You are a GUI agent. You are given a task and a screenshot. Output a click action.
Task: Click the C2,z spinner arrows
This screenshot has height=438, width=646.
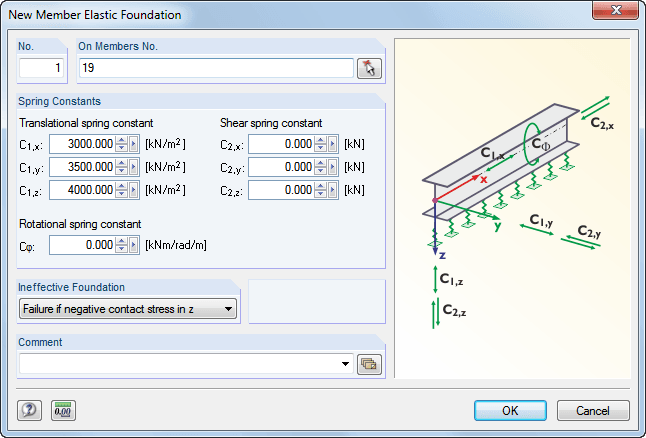pos(321,189)
